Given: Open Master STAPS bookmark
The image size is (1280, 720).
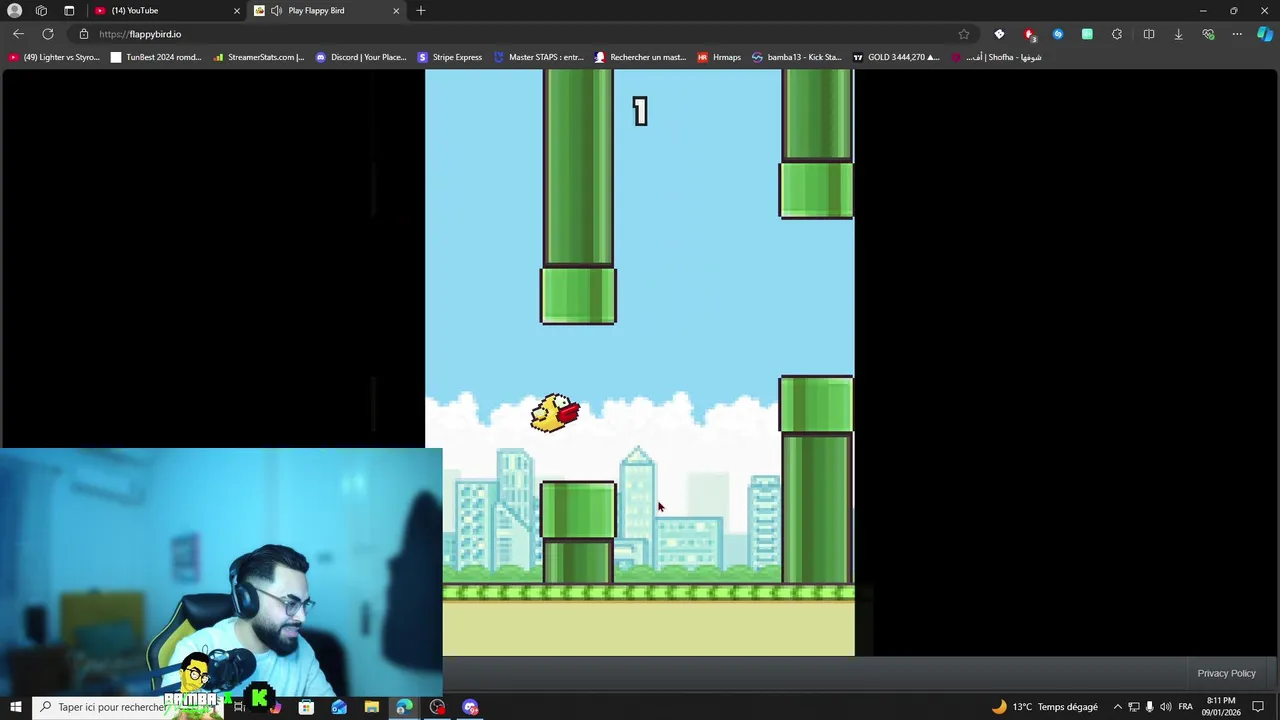Looking at the screenshot, I should tap(538, 57).
